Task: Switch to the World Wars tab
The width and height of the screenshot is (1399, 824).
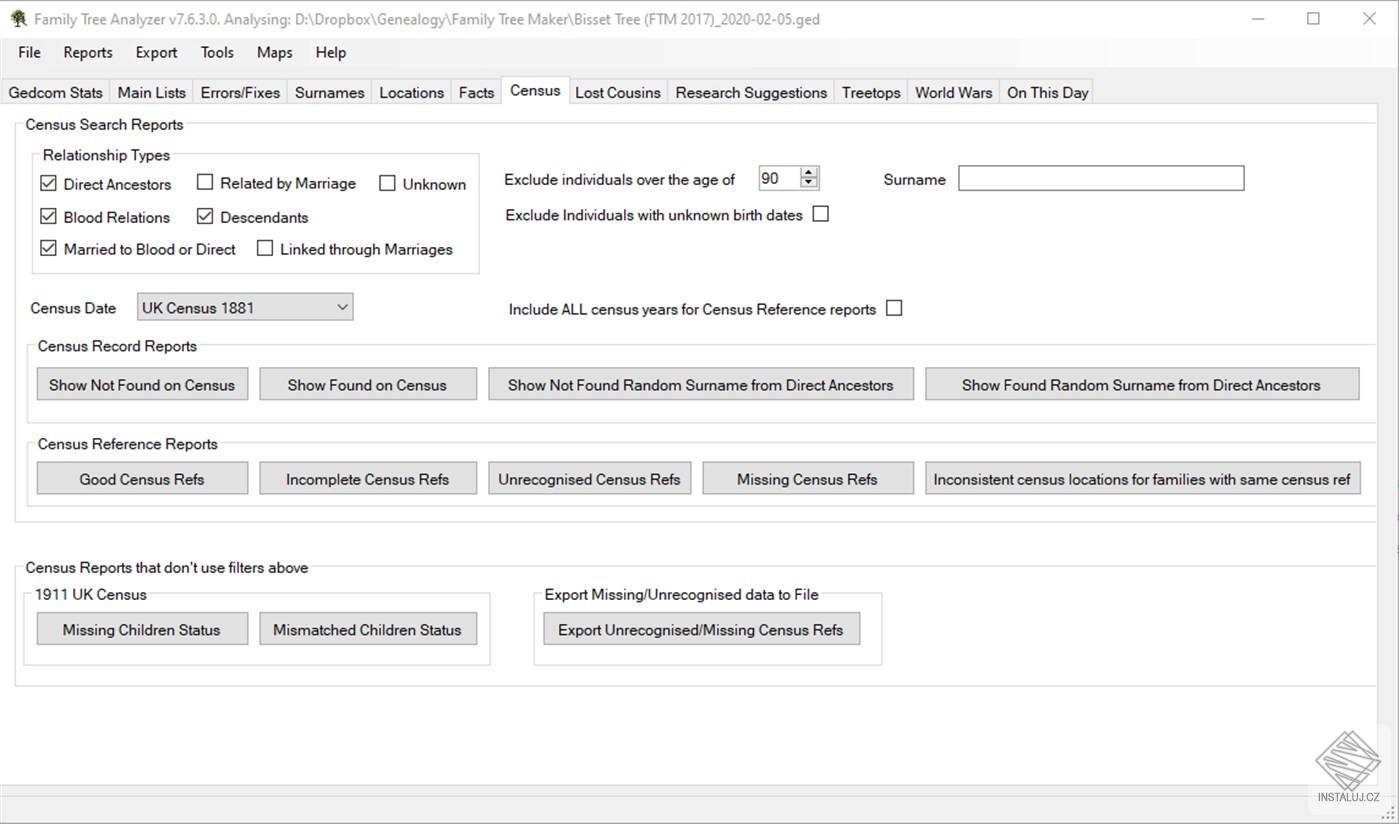Action: [x=953, y=92]
